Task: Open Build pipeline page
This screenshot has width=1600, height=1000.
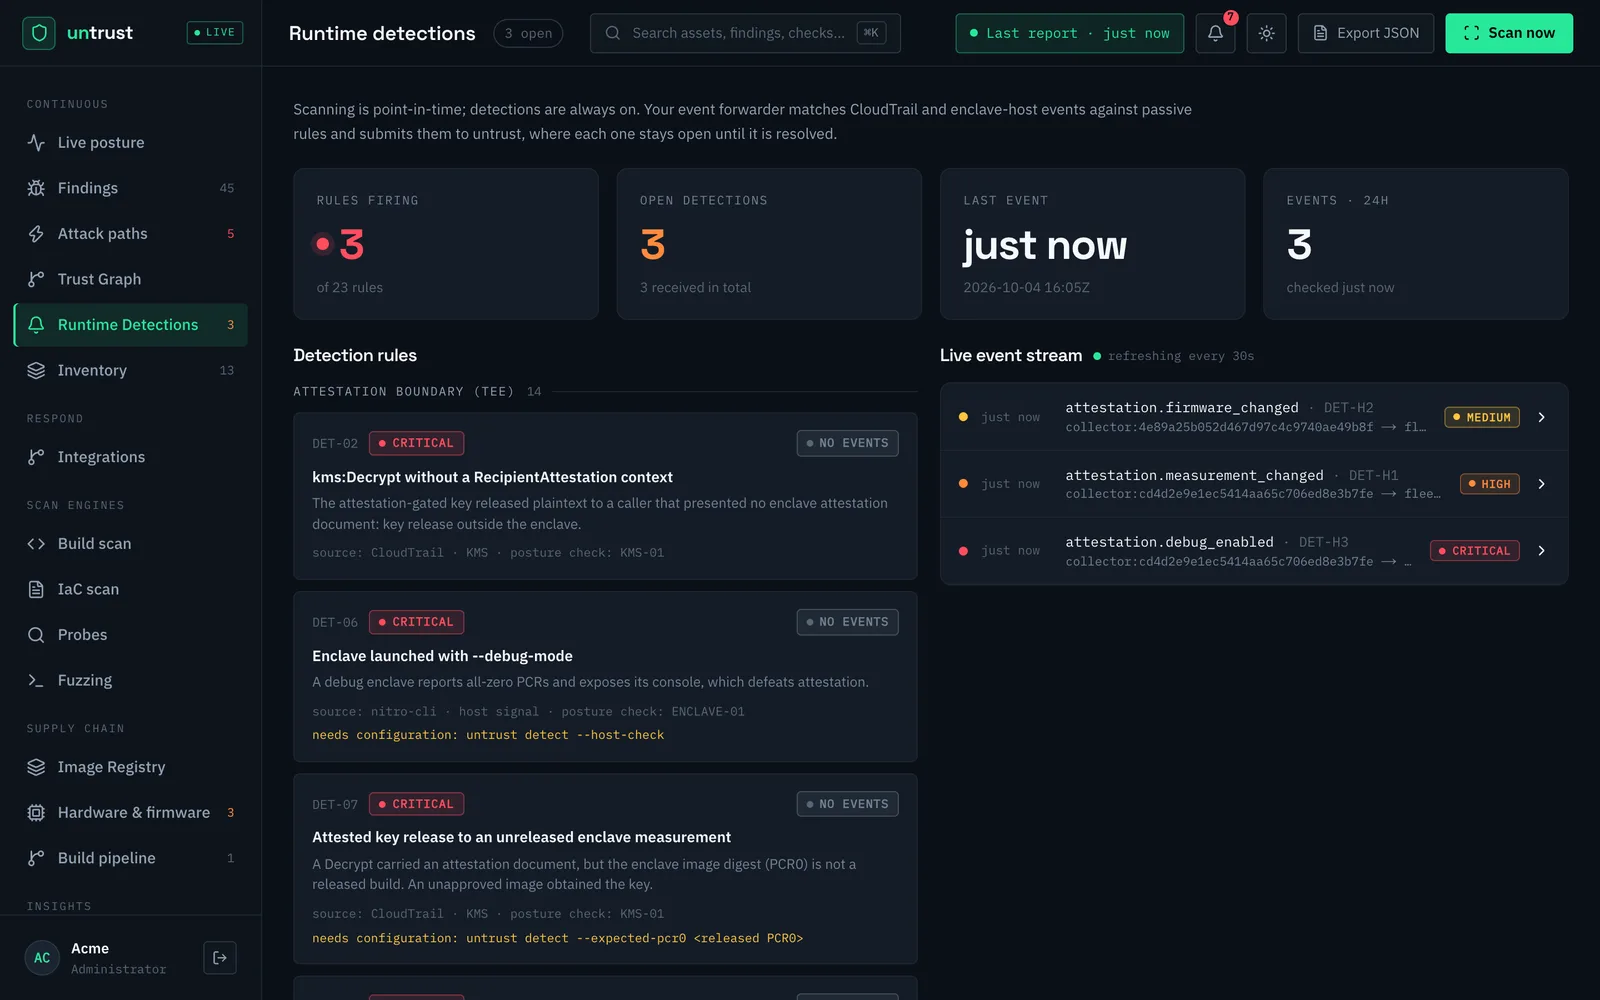Action: pyautogui.click(x=131, y=858)
